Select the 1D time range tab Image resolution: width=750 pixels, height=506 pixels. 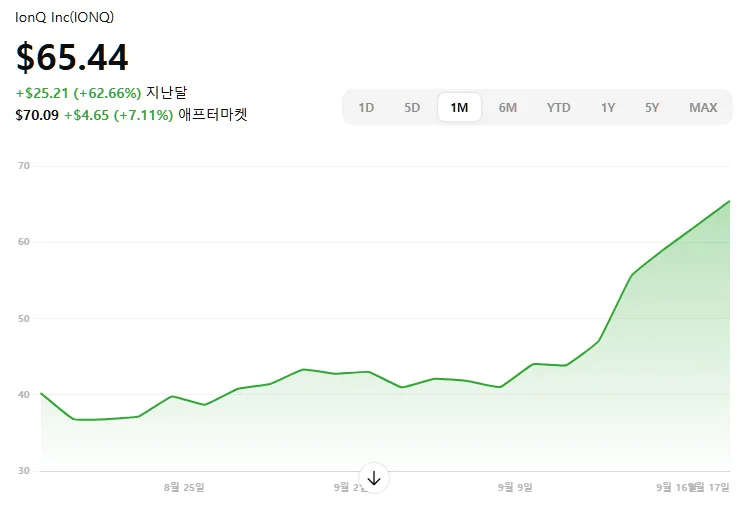point(366,107)
